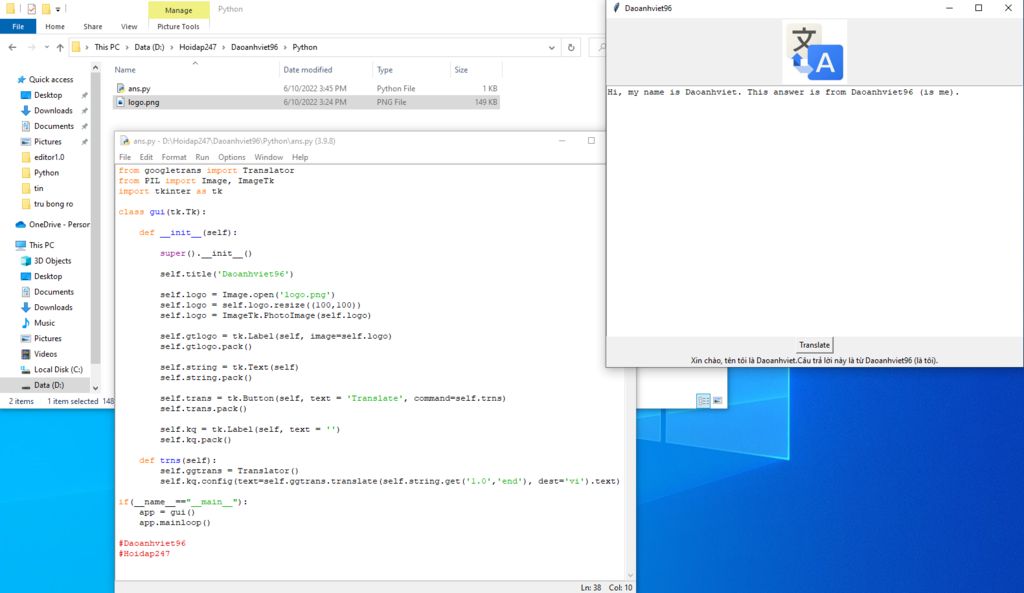Sort files by the Date modified column header

point(308,70)
